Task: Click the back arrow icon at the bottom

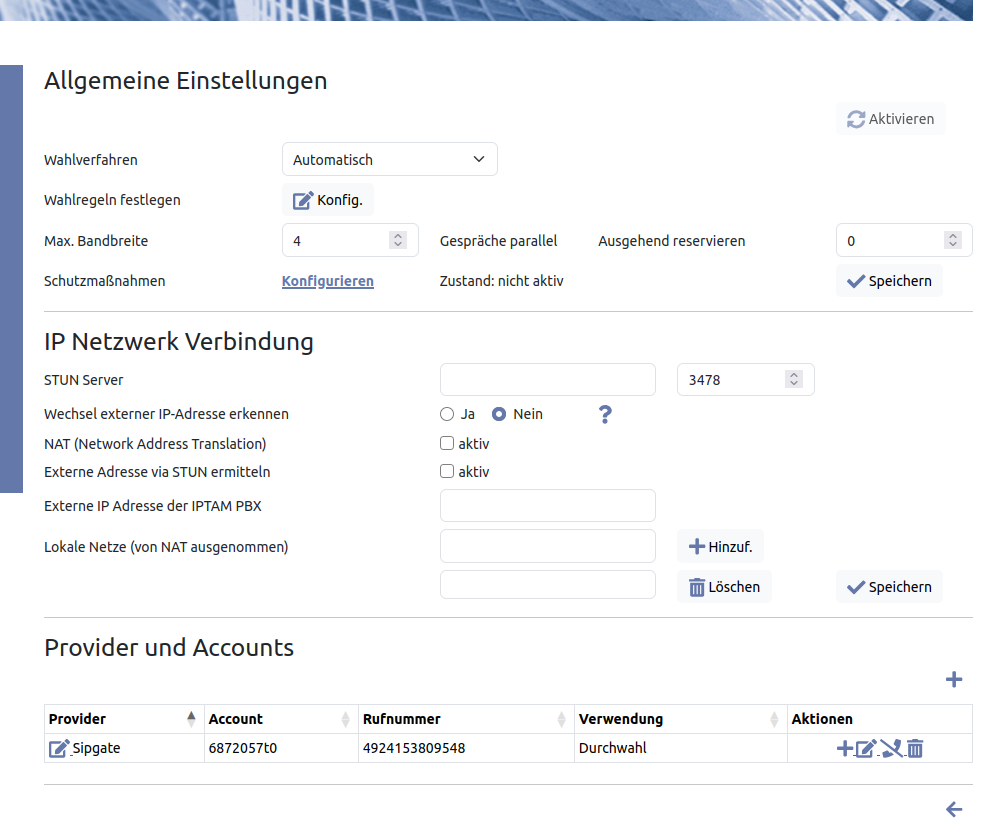Action: [x=953, y=809]
